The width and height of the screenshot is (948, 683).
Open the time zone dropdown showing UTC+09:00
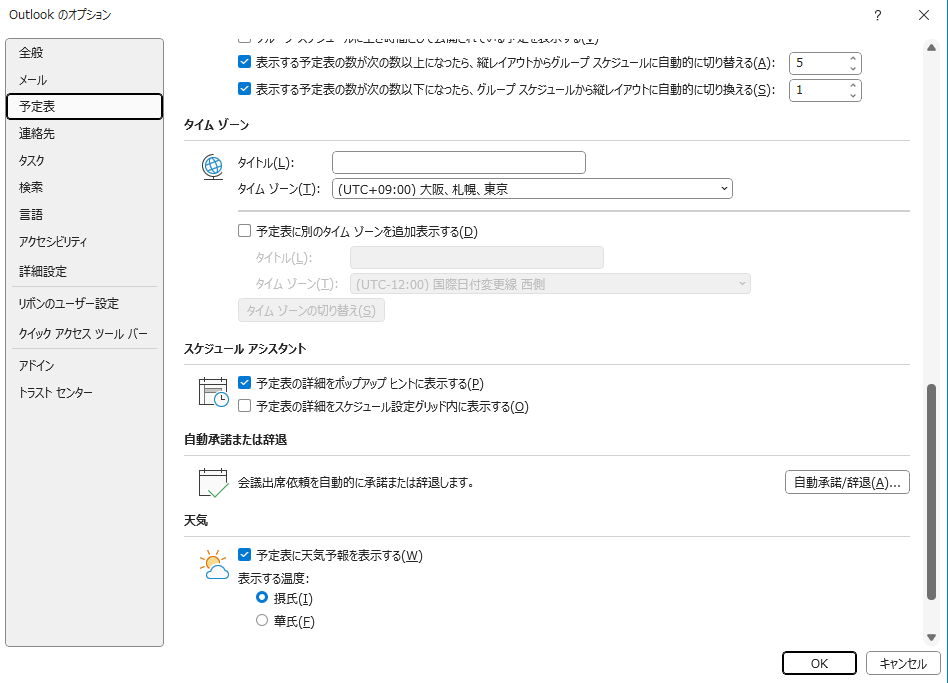click(532, 189)
